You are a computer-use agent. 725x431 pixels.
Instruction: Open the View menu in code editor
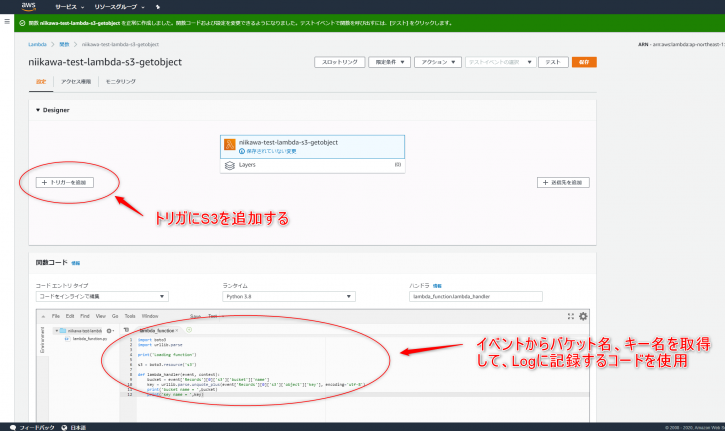point(101,316)
